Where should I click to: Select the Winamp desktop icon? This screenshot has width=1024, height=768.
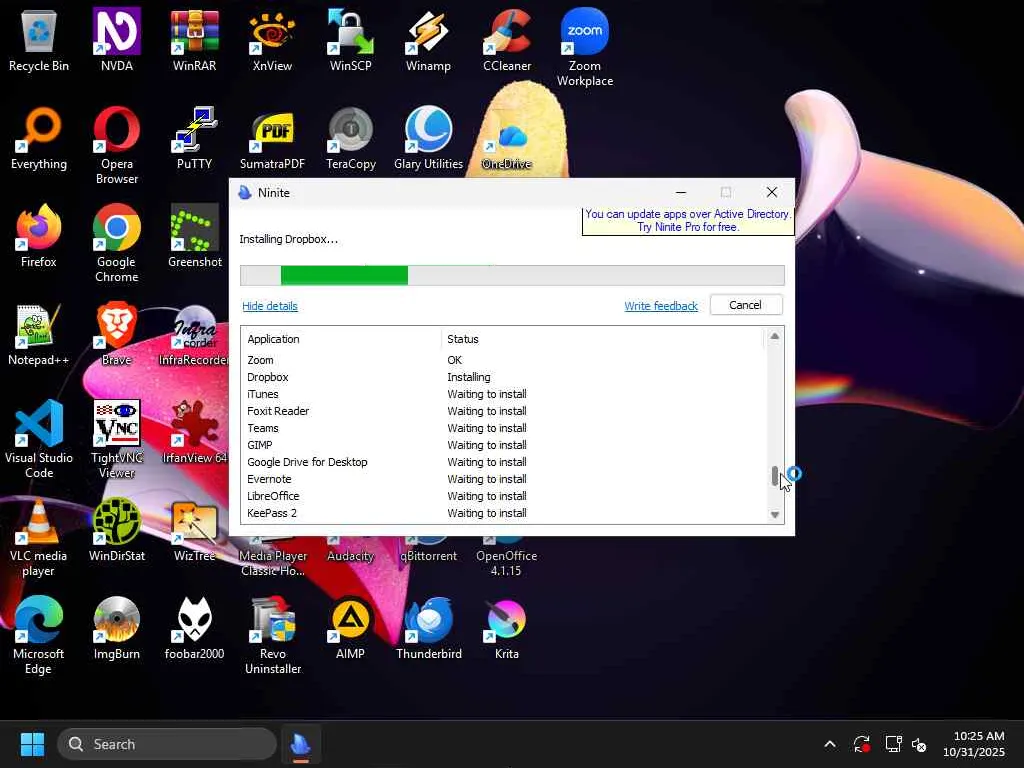click(x=428, y=40)
